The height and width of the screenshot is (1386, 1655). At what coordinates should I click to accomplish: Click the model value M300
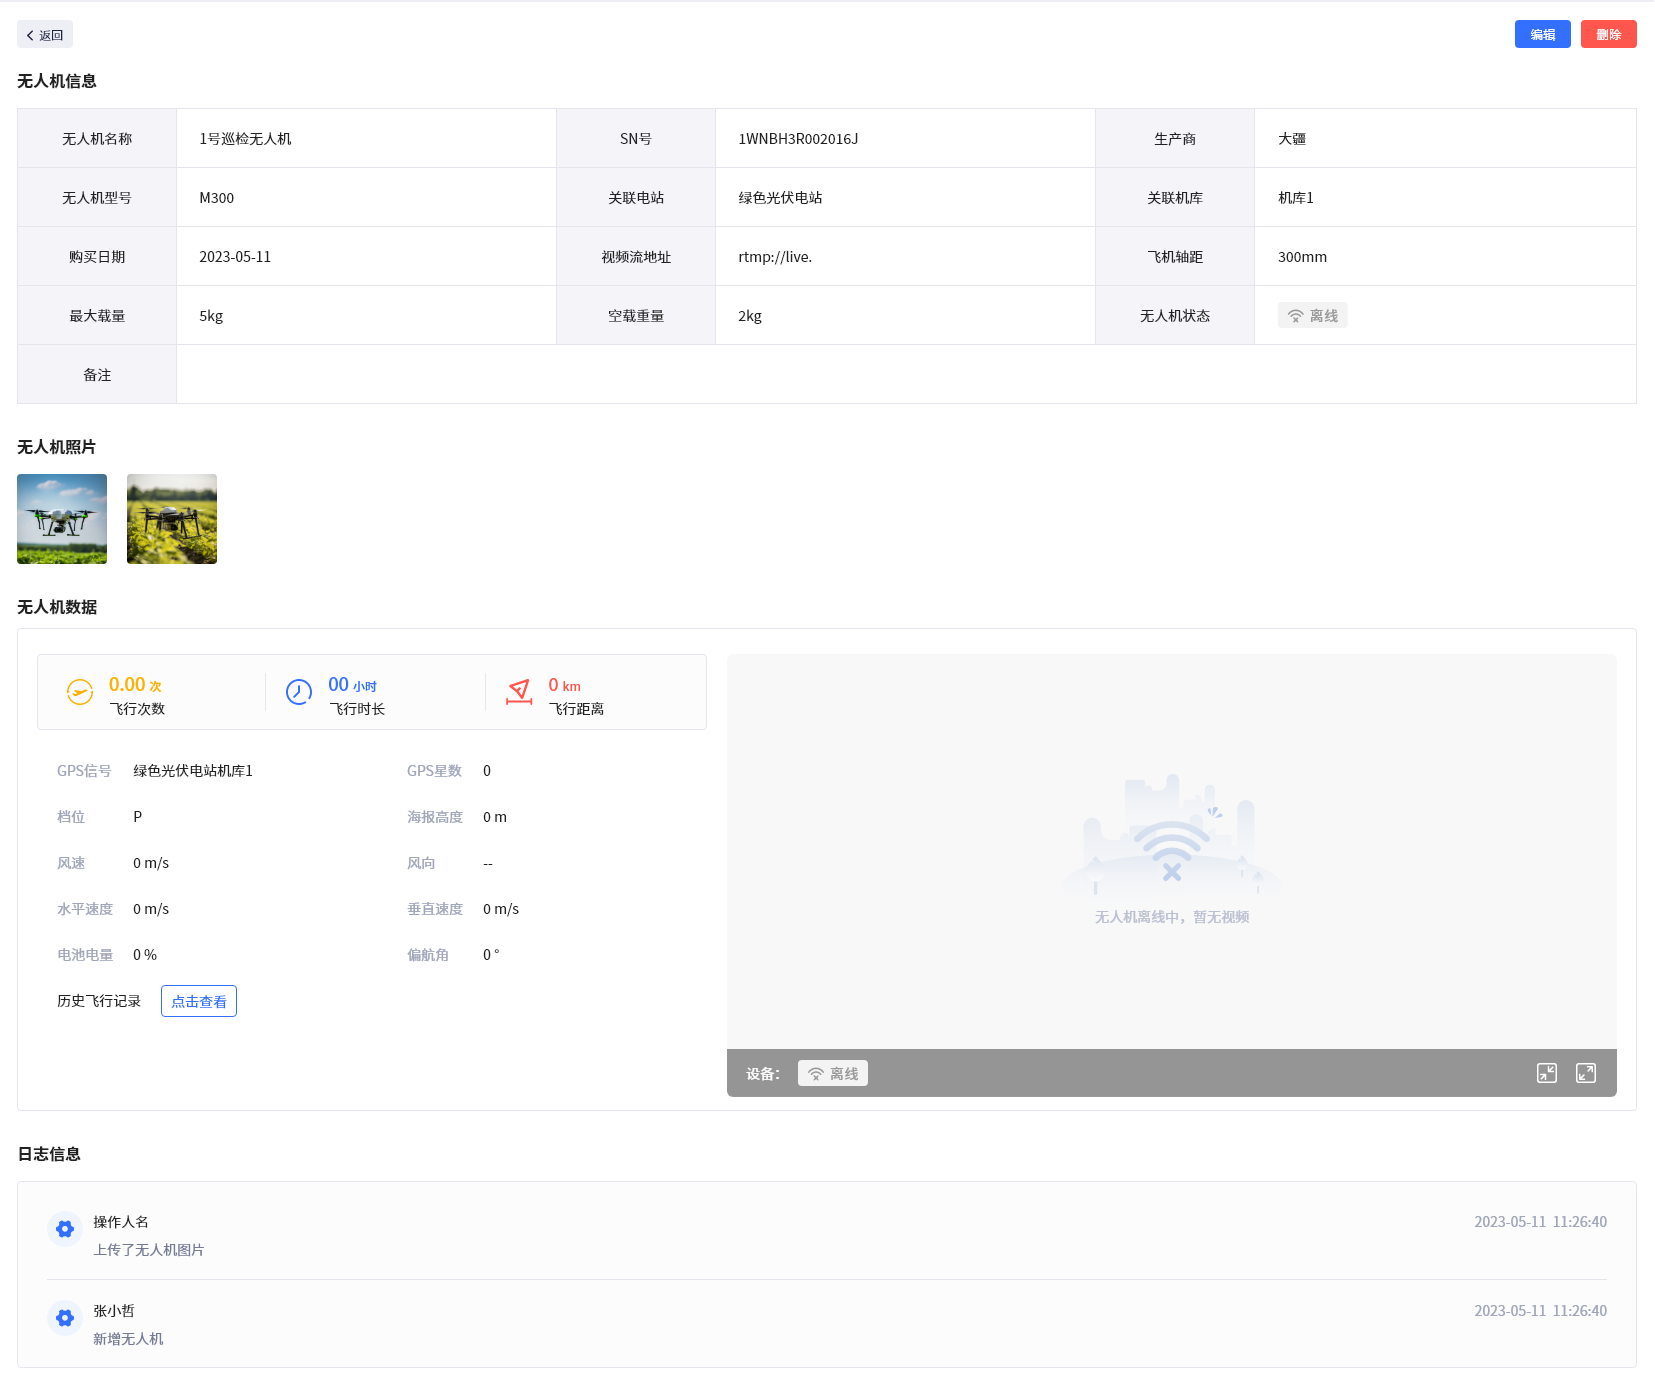point(216,198)
